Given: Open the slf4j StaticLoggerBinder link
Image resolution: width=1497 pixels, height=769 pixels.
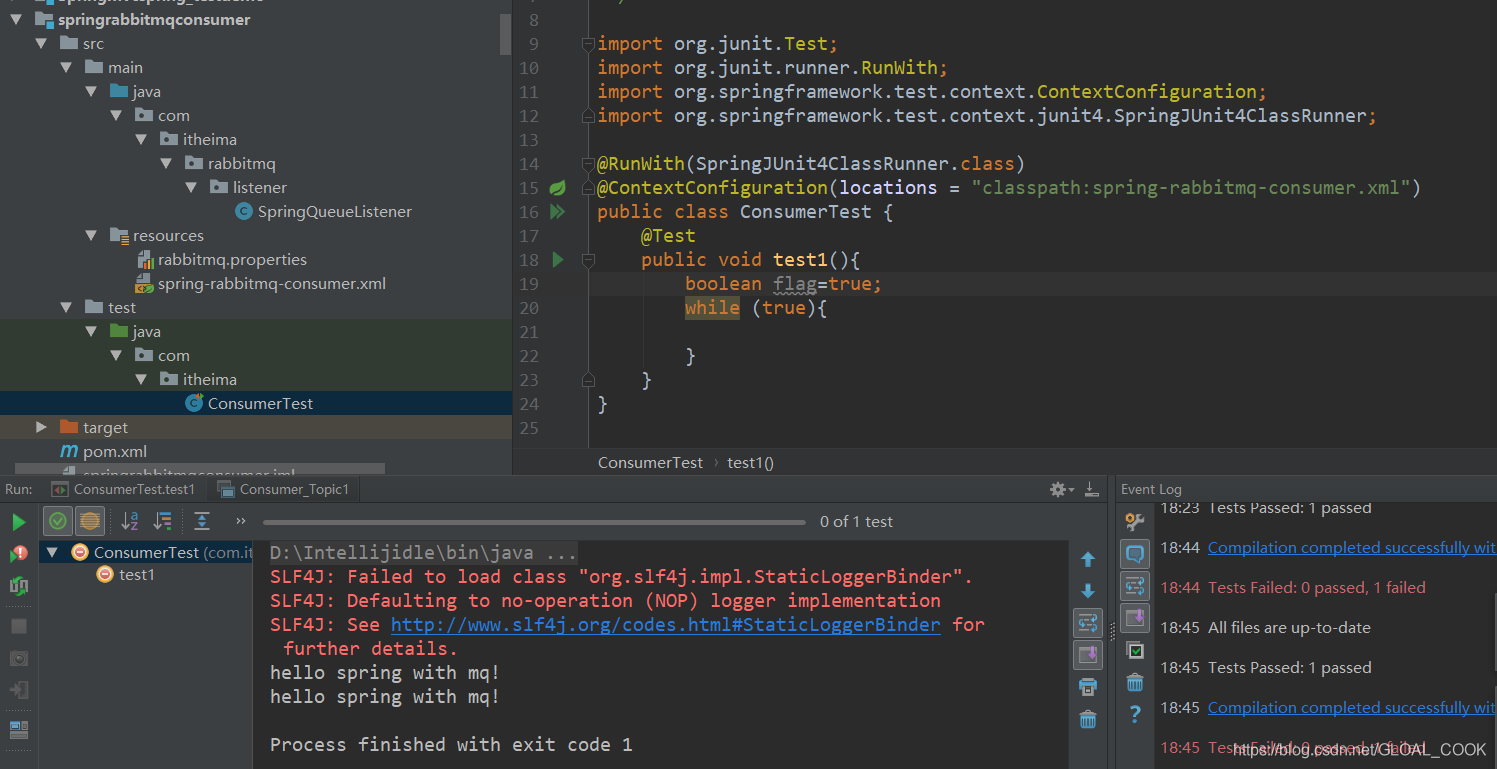Looking at the screenshot, I should (x=665, y=625).
